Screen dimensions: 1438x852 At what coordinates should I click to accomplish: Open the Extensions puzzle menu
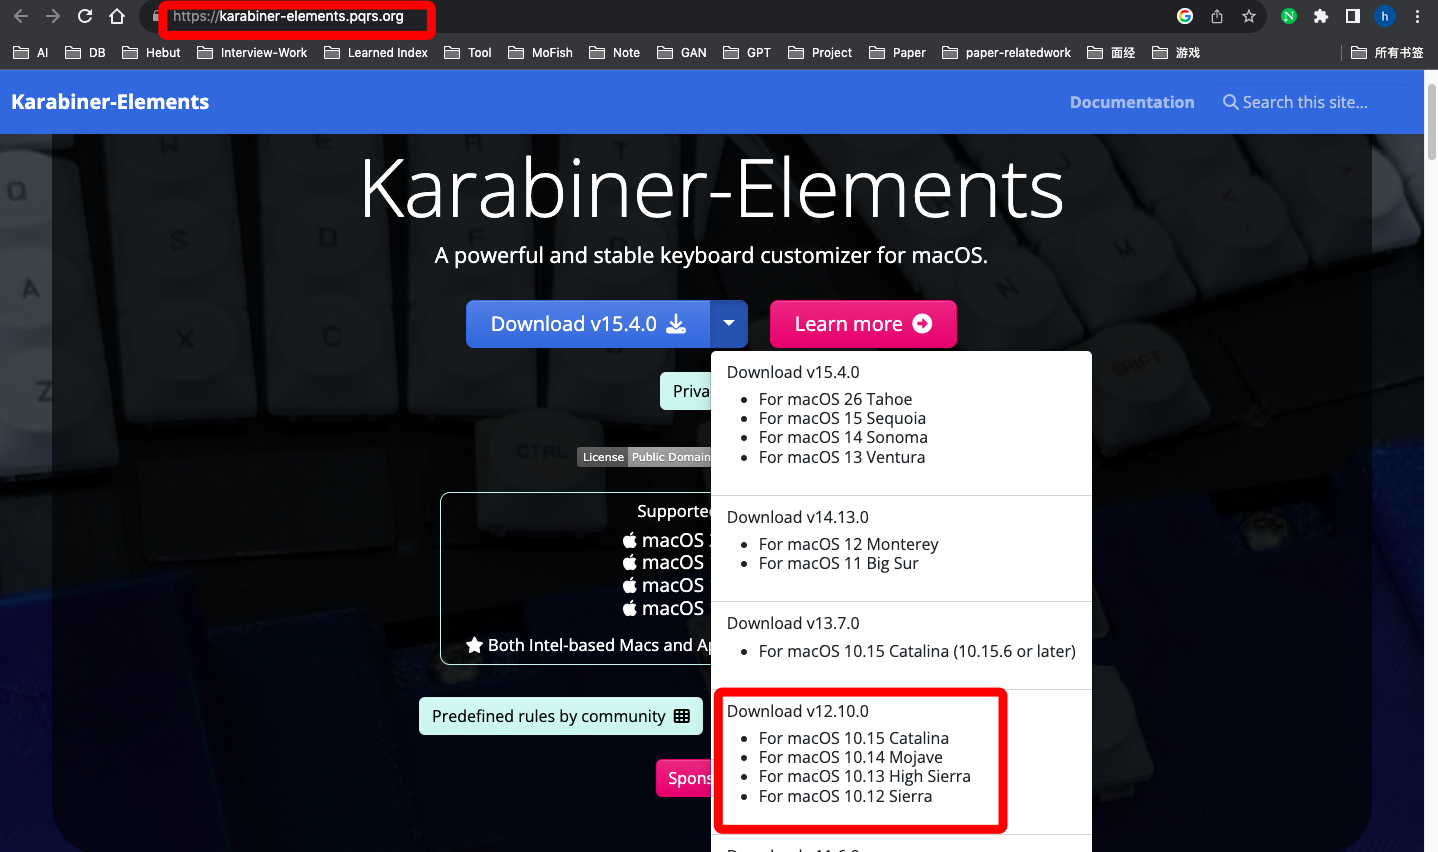(x=1321, y=16)
